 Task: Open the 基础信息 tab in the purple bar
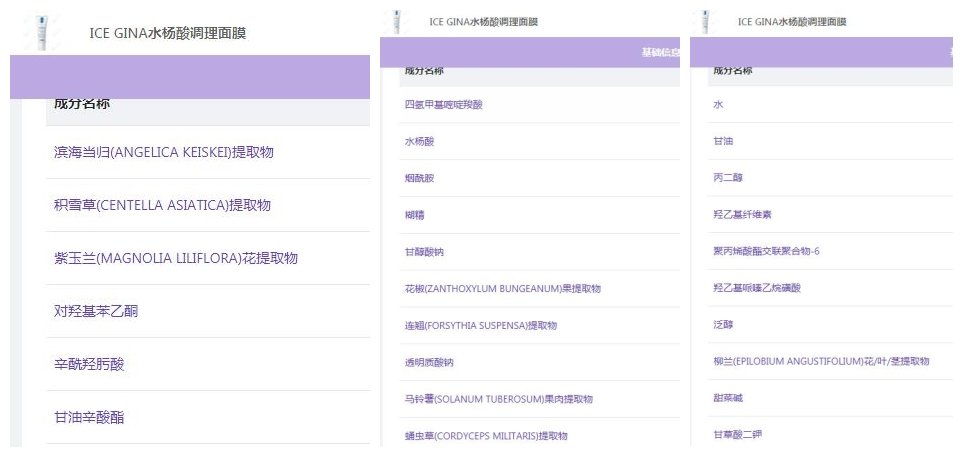[660, 53]
